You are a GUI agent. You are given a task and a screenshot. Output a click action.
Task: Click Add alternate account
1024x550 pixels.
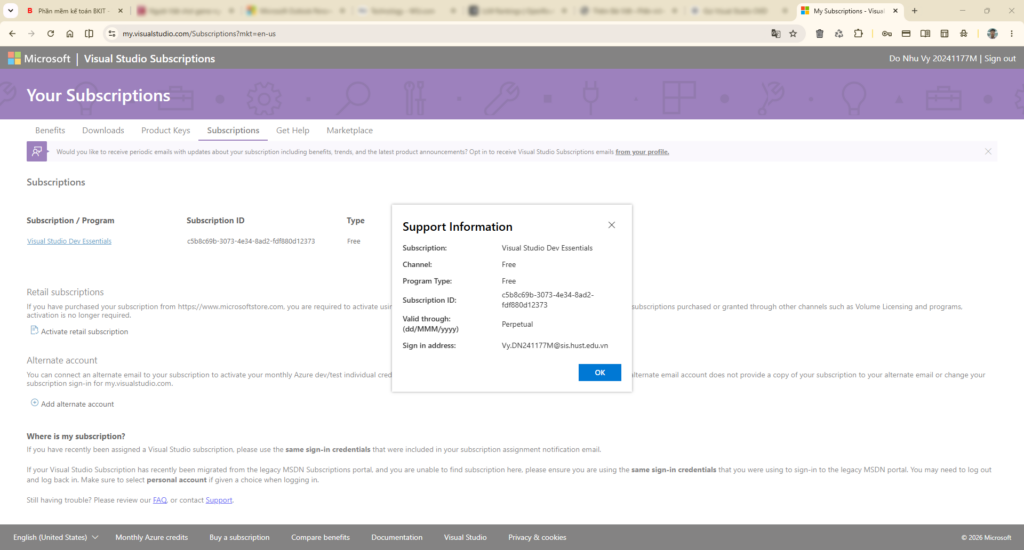pyautogui.click(x=77, y=404)
